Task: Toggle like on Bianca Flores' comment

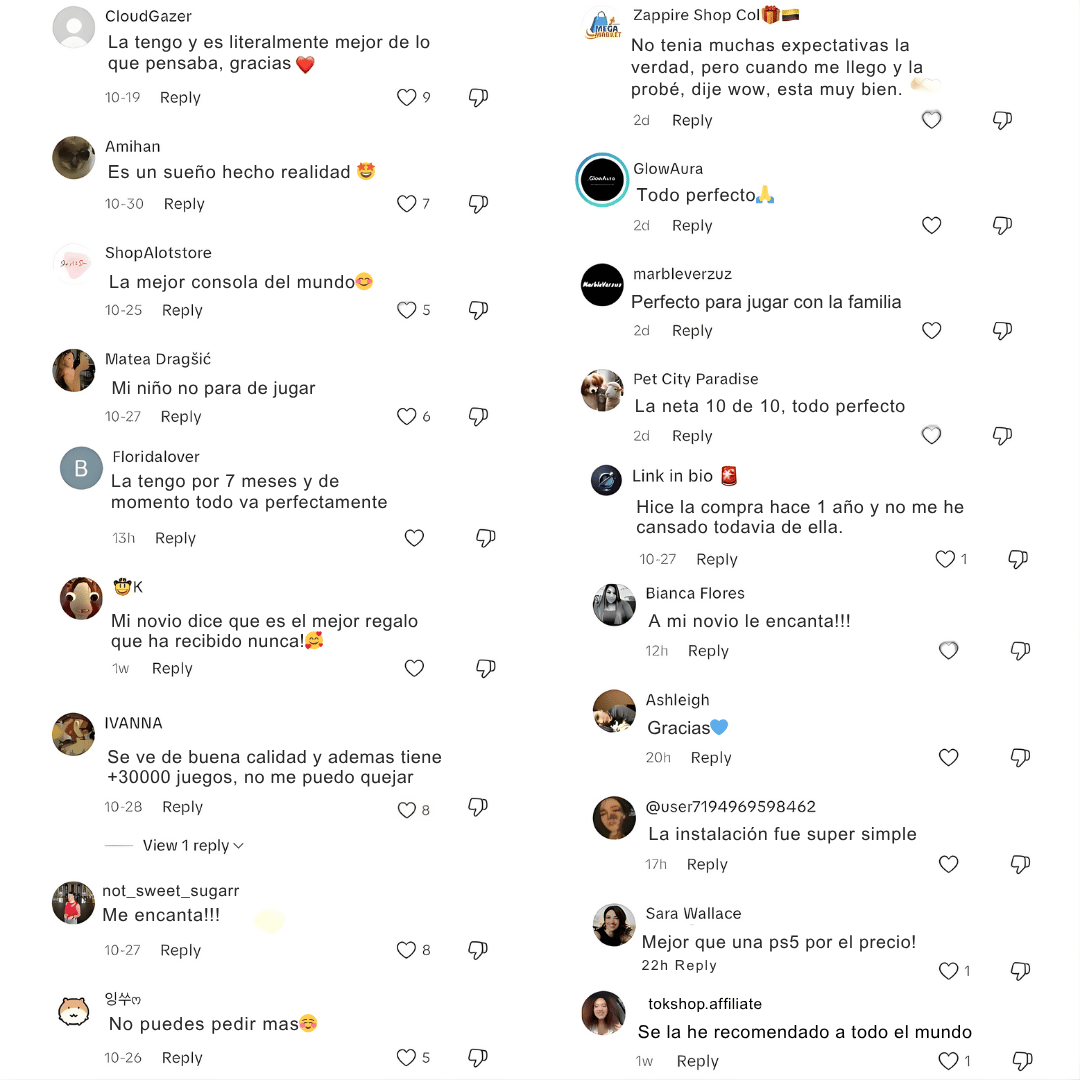Action: pos(949,651)
